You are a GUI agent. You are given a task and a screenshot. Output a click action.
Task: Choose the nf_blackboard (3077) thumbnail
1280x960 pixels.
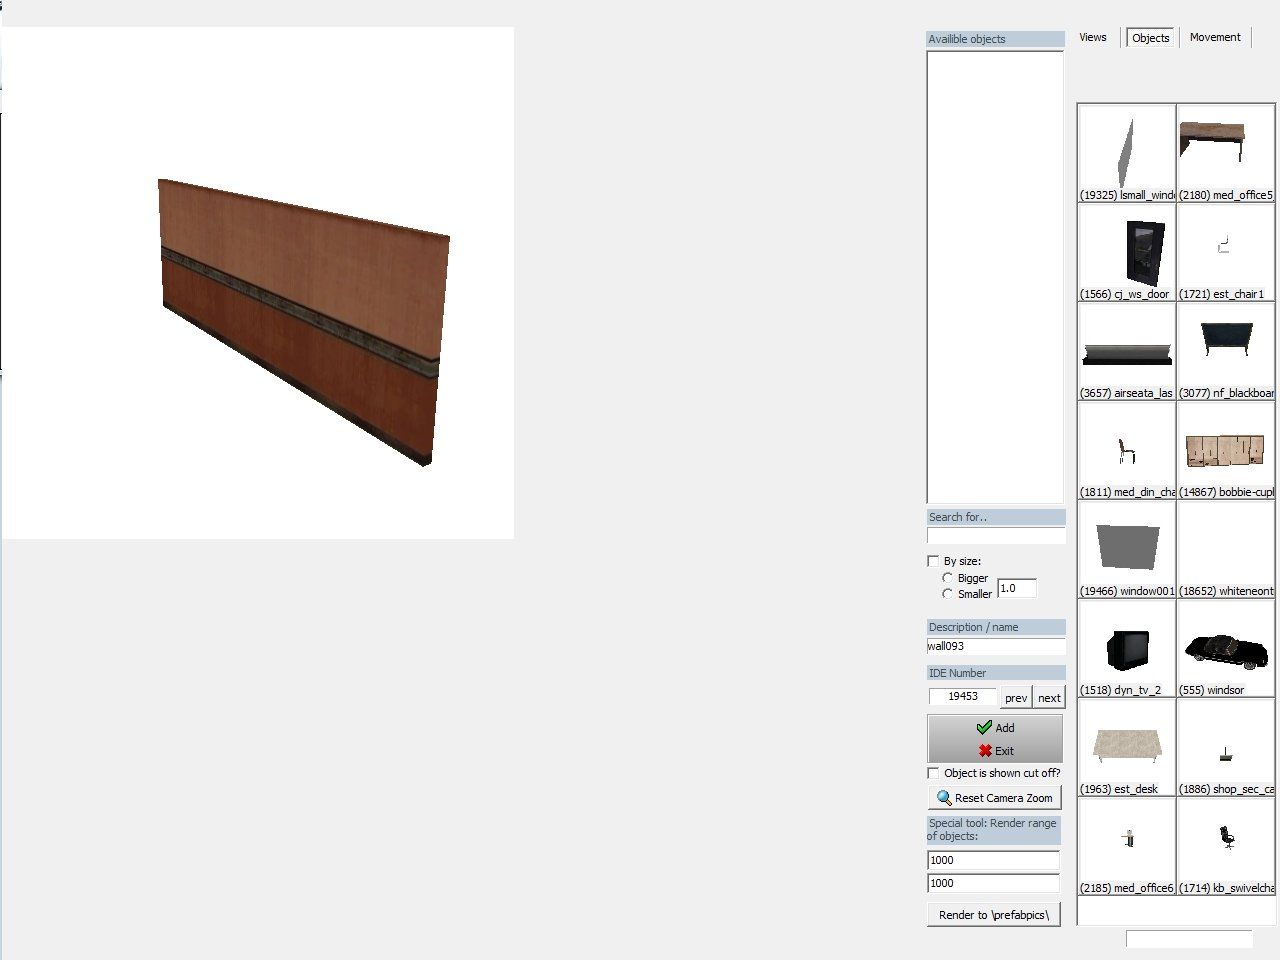[1226, 351]
